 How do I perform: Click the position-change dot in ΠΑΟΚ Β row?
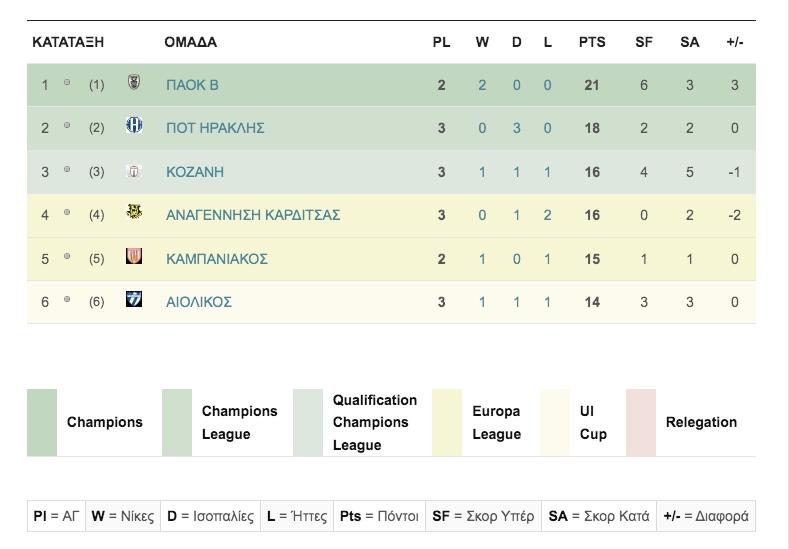pyautogui.click(x=67, y=82)
